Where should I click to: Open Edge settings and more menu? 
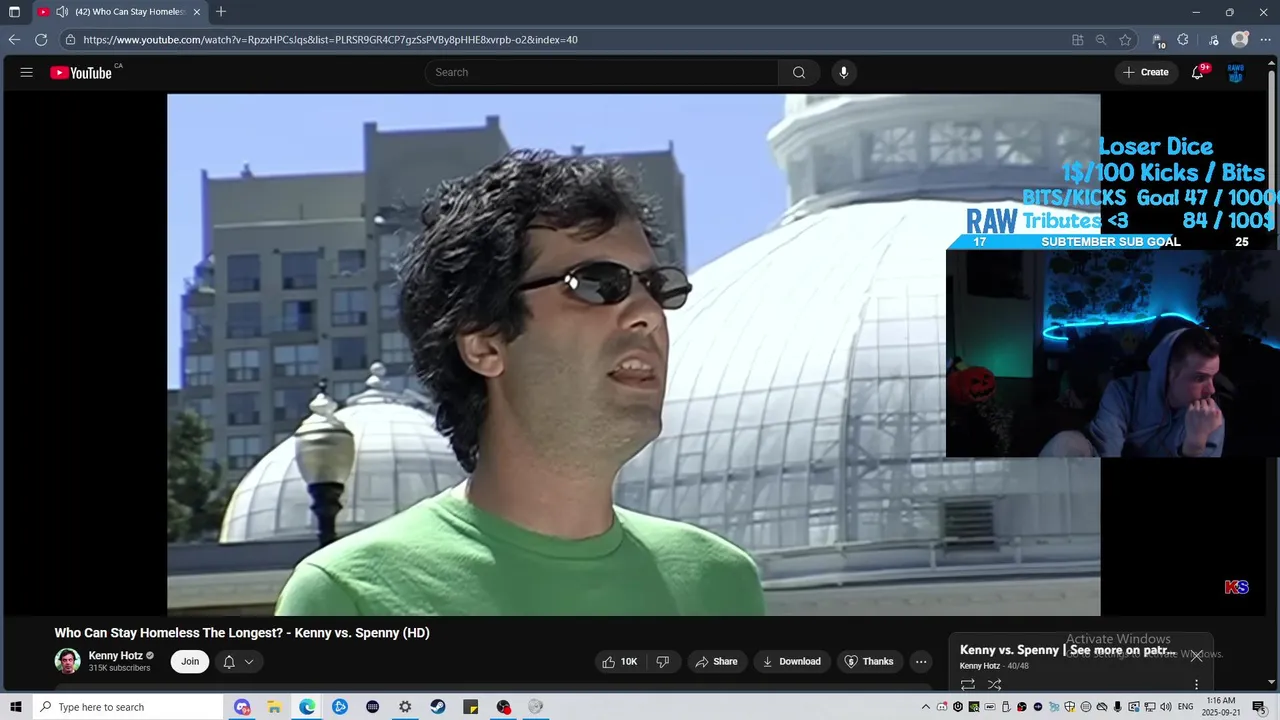point(1265,40)
